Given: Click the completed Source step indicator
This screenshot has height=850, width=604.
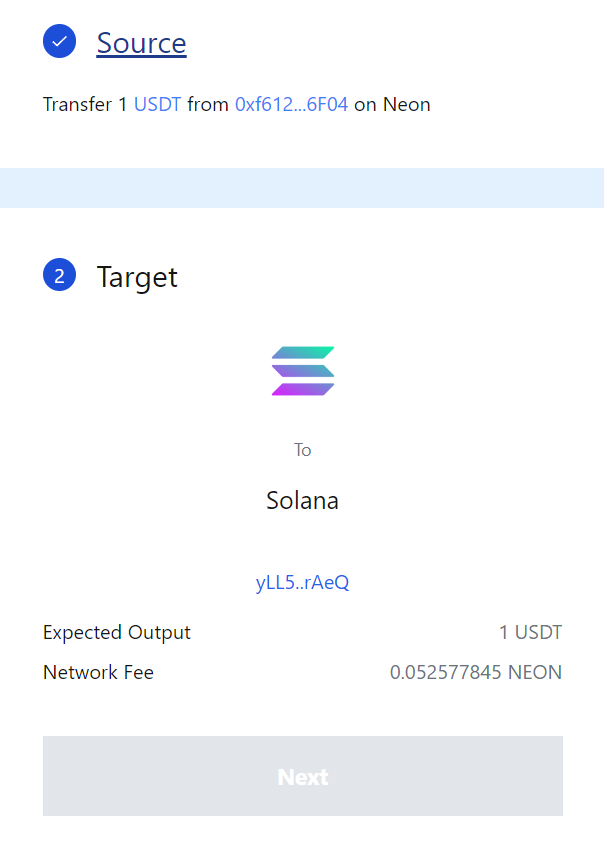Looking at the screenshot, I should click(60, 42).
